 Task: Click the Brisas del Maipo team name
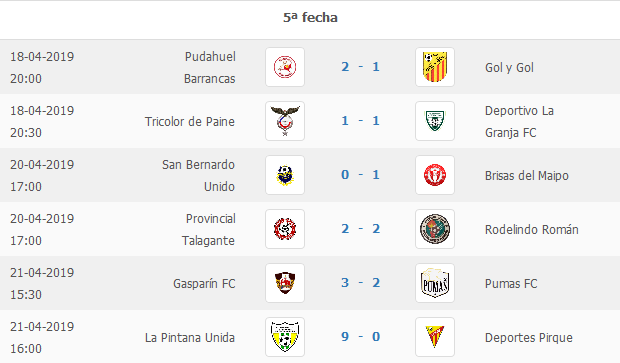click(527, 176)
